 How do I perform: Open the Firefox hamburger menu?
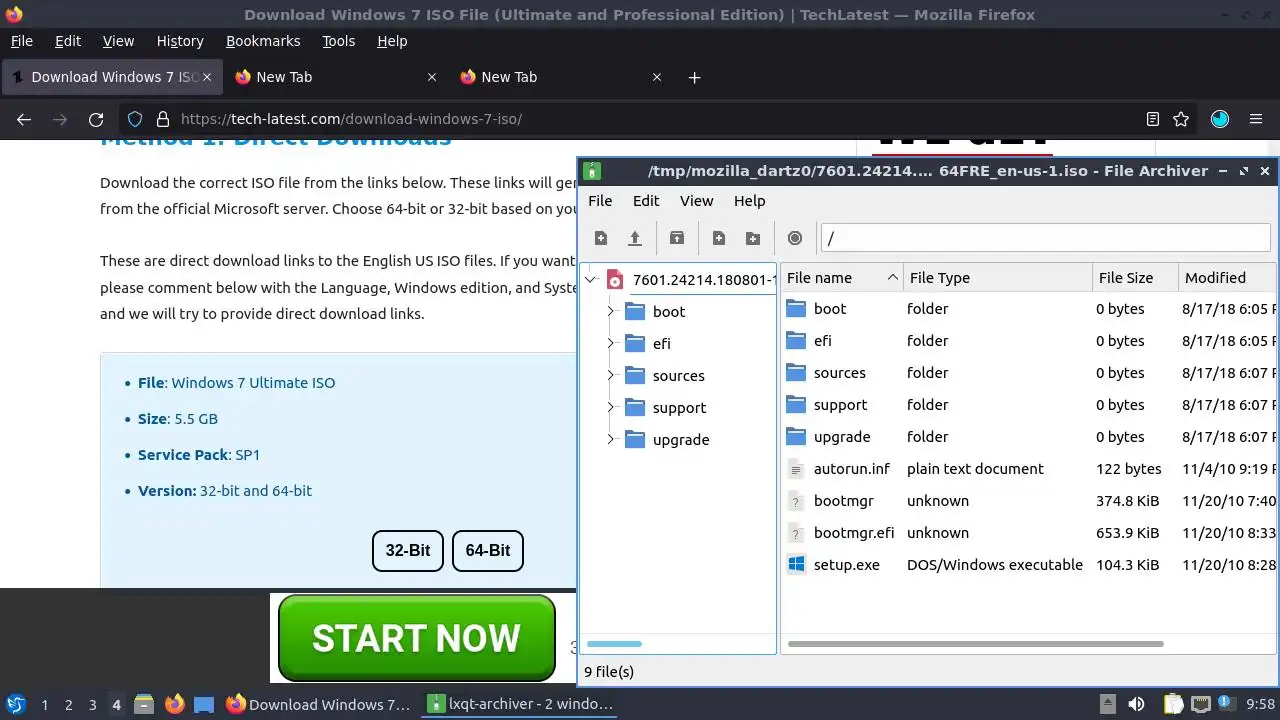click(x=1256, y=119)
